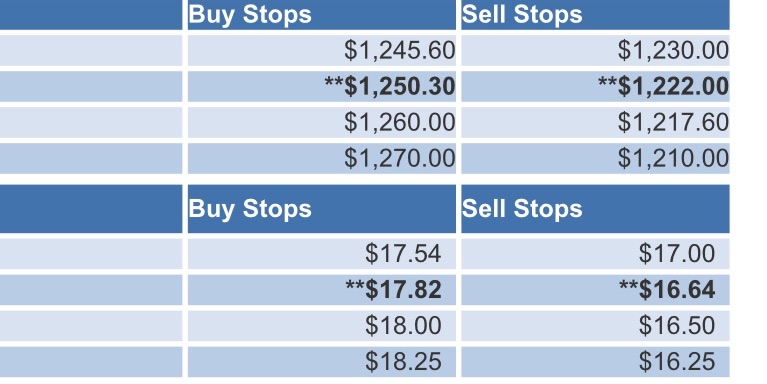Click the $1,245.60 buy stop cell
Viewport: 767px width, 384px height.
tap(321, 50)
